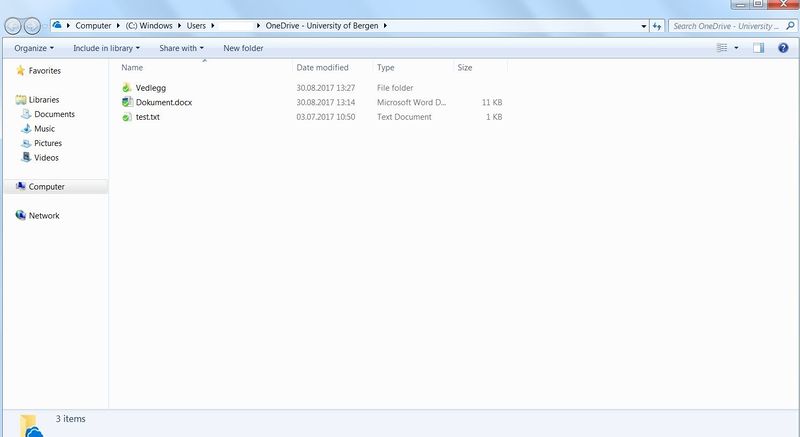Go to Computer in the breadcrumb path
Image resolution: width=800 pixels, height=437 pixels.
(93, 25)
